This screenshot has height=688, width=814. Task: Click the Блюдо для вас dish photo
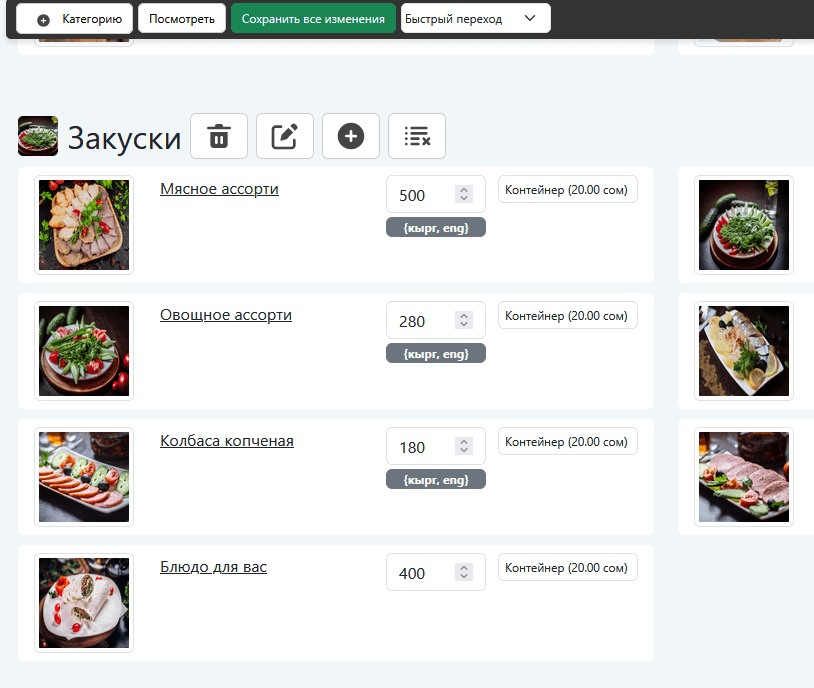(84, 603)
